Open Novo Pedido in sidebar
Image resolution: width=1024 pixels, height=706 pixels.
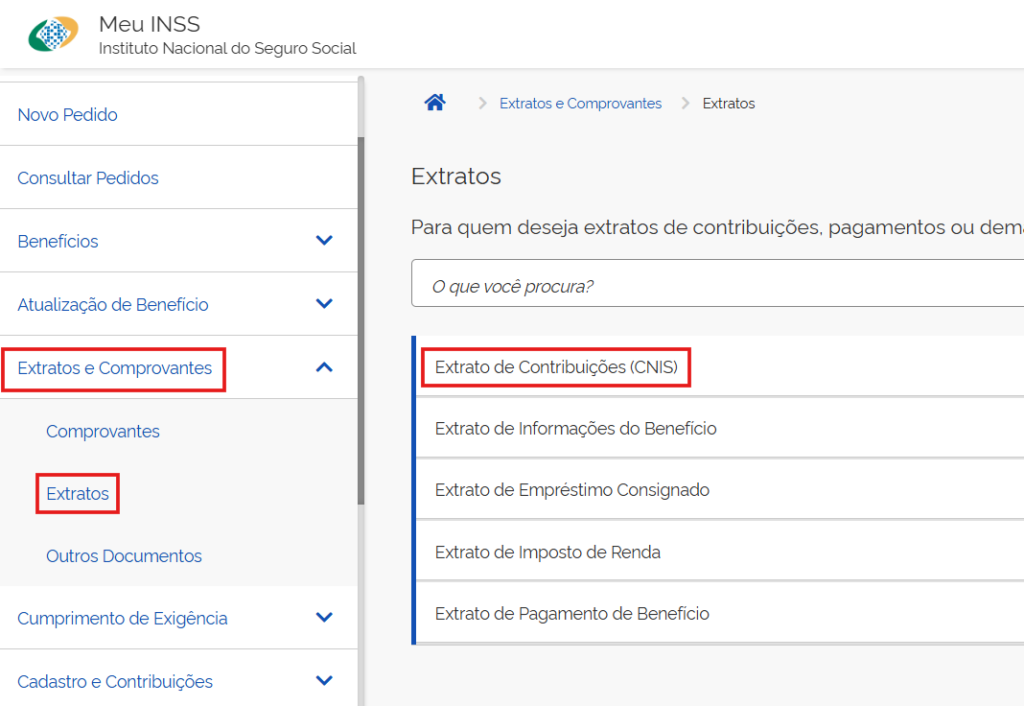68,115
